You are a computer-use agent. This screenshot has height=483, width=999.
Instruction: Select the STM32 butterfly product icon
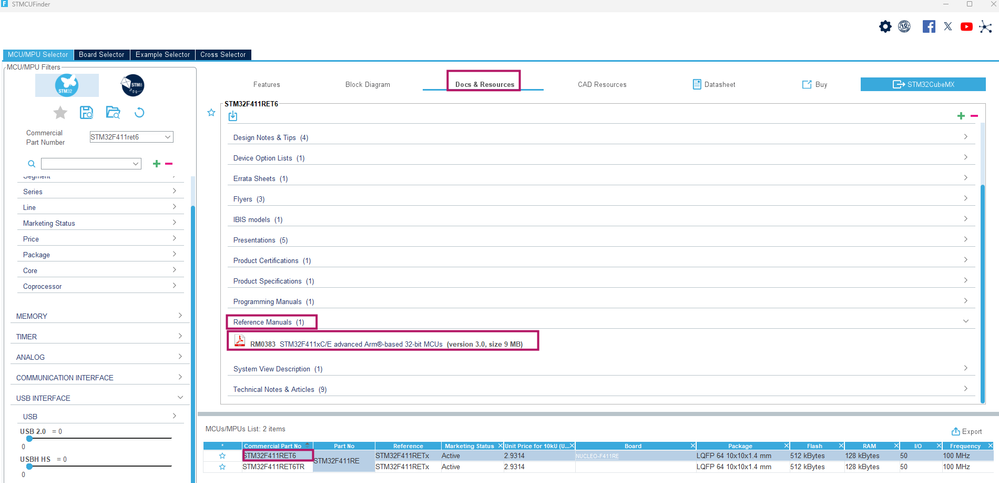click(x=67, y=85)
